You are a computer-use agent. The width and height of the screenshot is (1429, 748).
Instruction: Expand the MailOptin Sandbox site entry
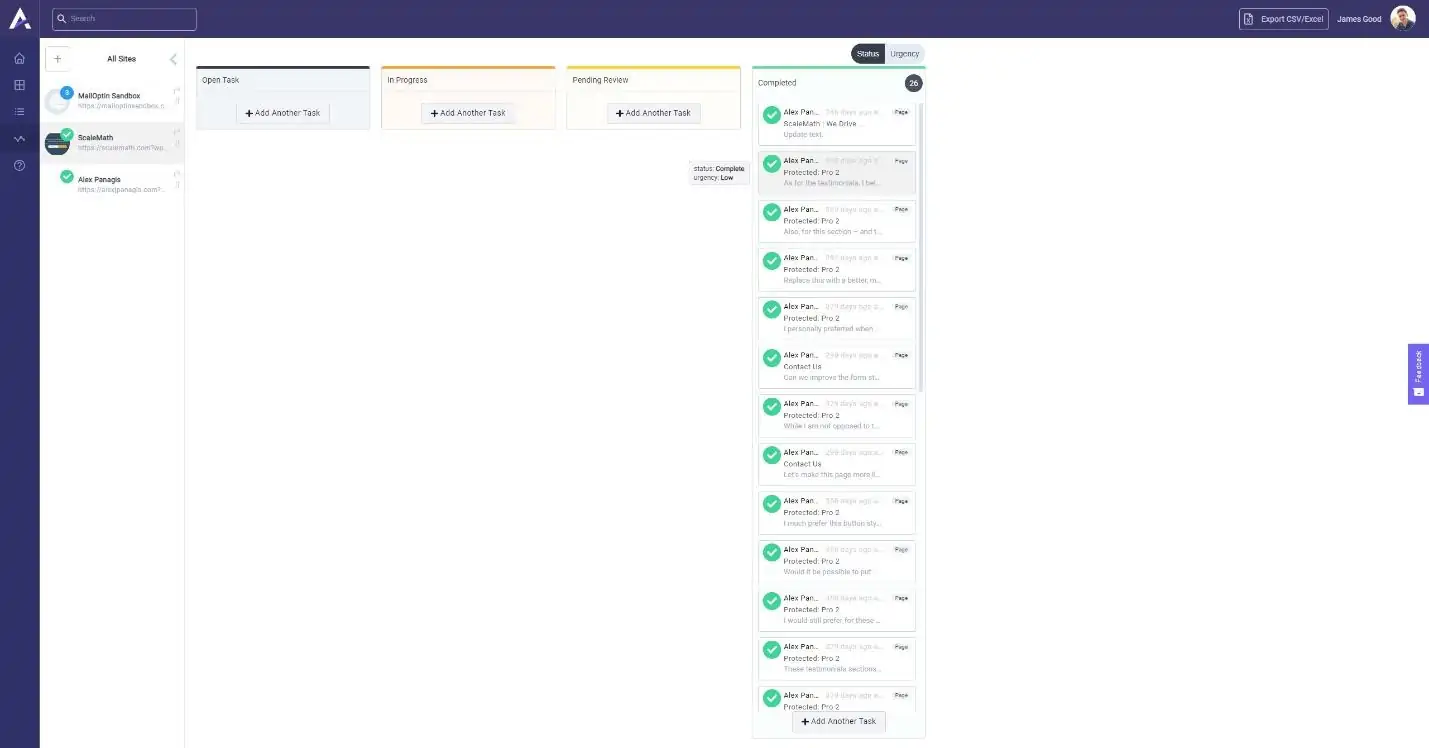point(177,90)
